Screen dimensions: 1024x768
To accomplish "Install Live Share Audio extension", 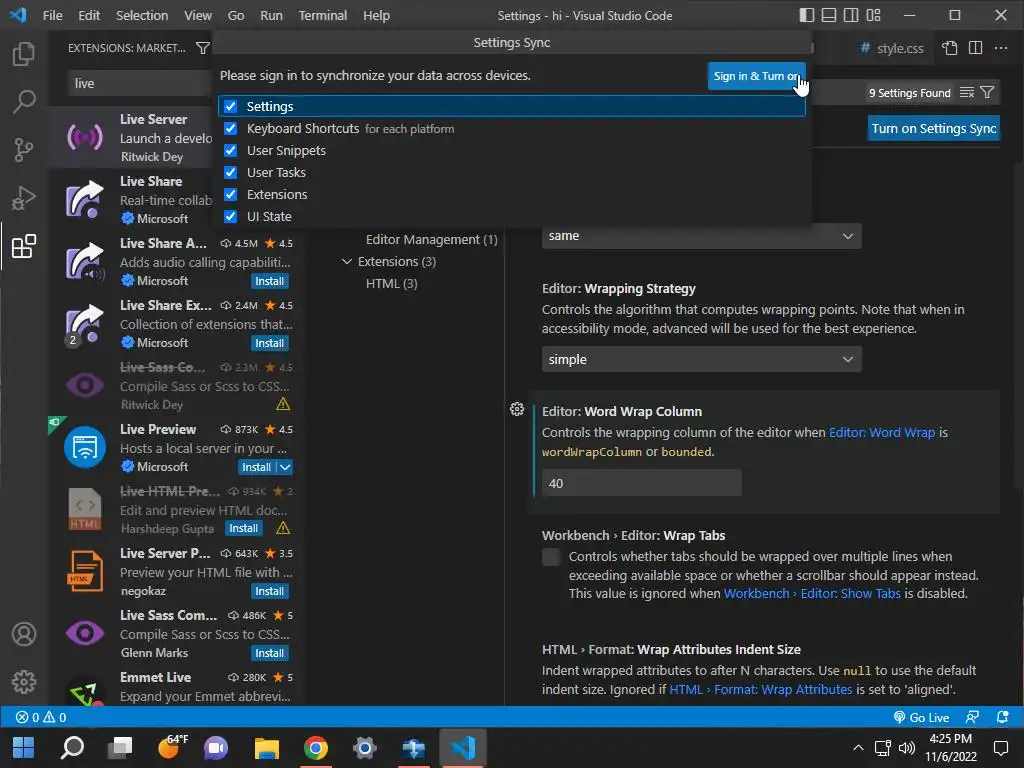I will click(x=269, y=281).
